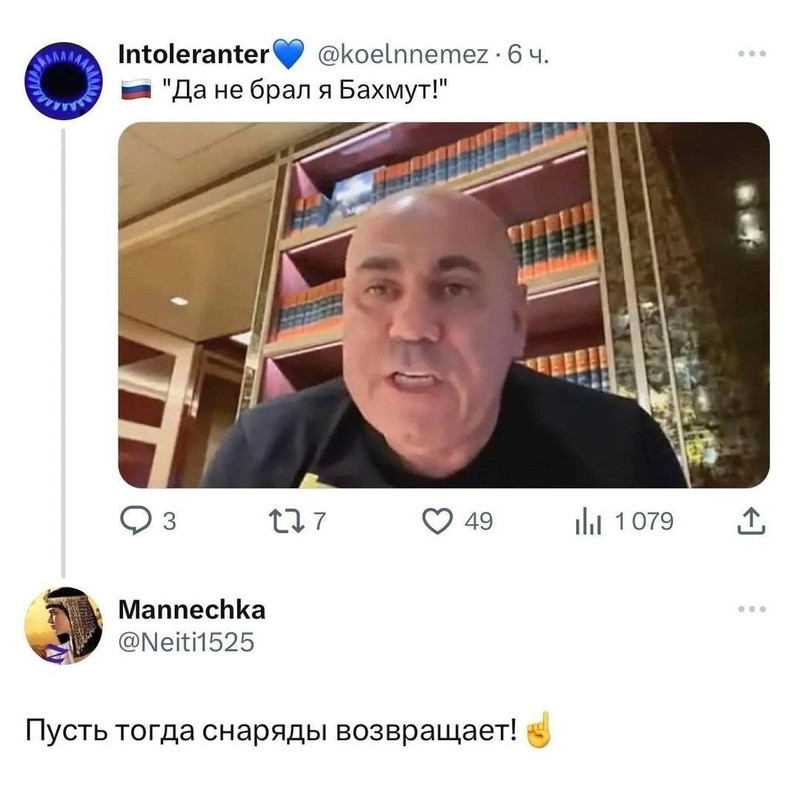Image resolution: width=795 pixels, height=800 pixels.
Task: Click the vertical thread line connecting the tweets
Action: pyautogui.click(x=63, y=353)
